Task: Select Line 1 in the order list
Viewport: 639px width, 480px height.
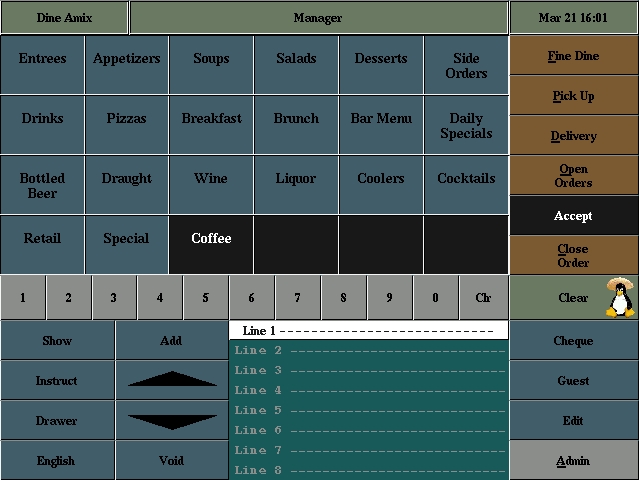Action: (x=369, y=330)
